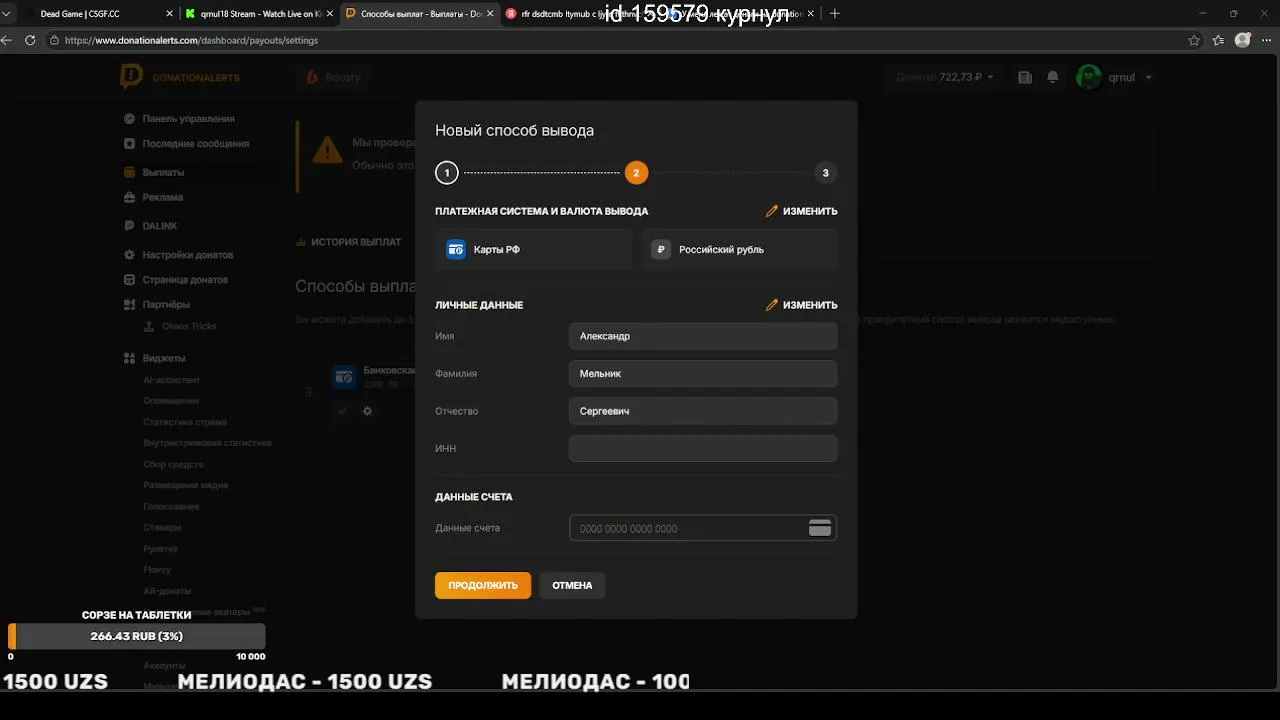Open DALINK in the sidebar
1280x720 pixels.
(x=159, y=226)
